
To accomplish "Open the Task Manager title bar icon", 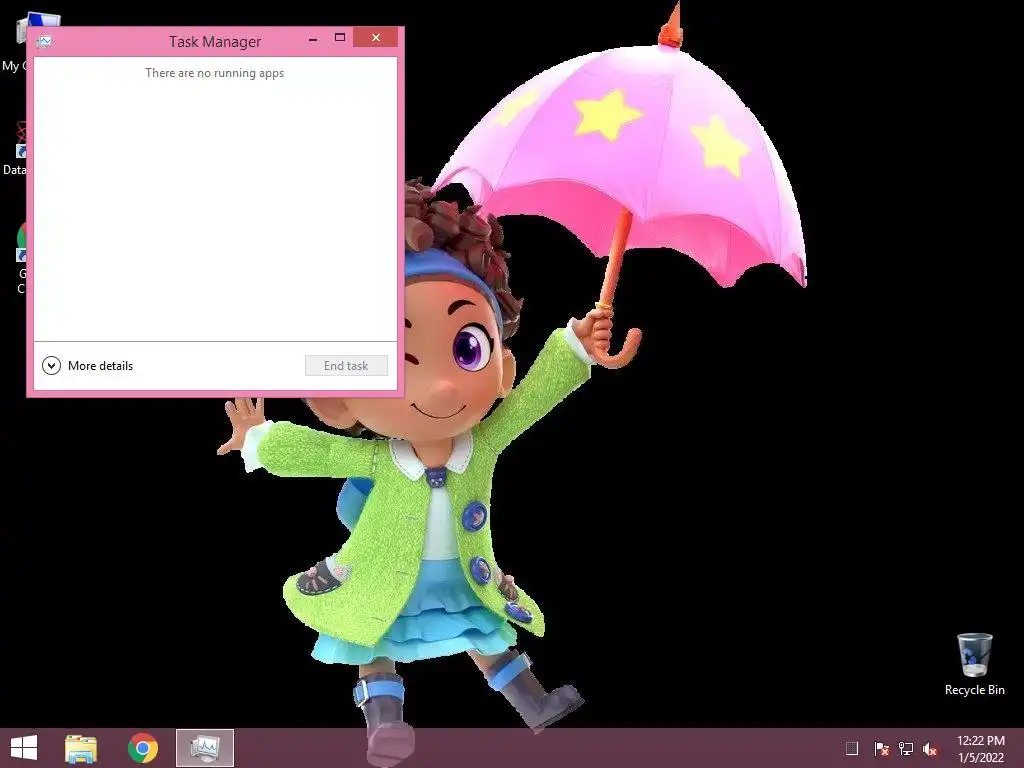I will (44, 41).
